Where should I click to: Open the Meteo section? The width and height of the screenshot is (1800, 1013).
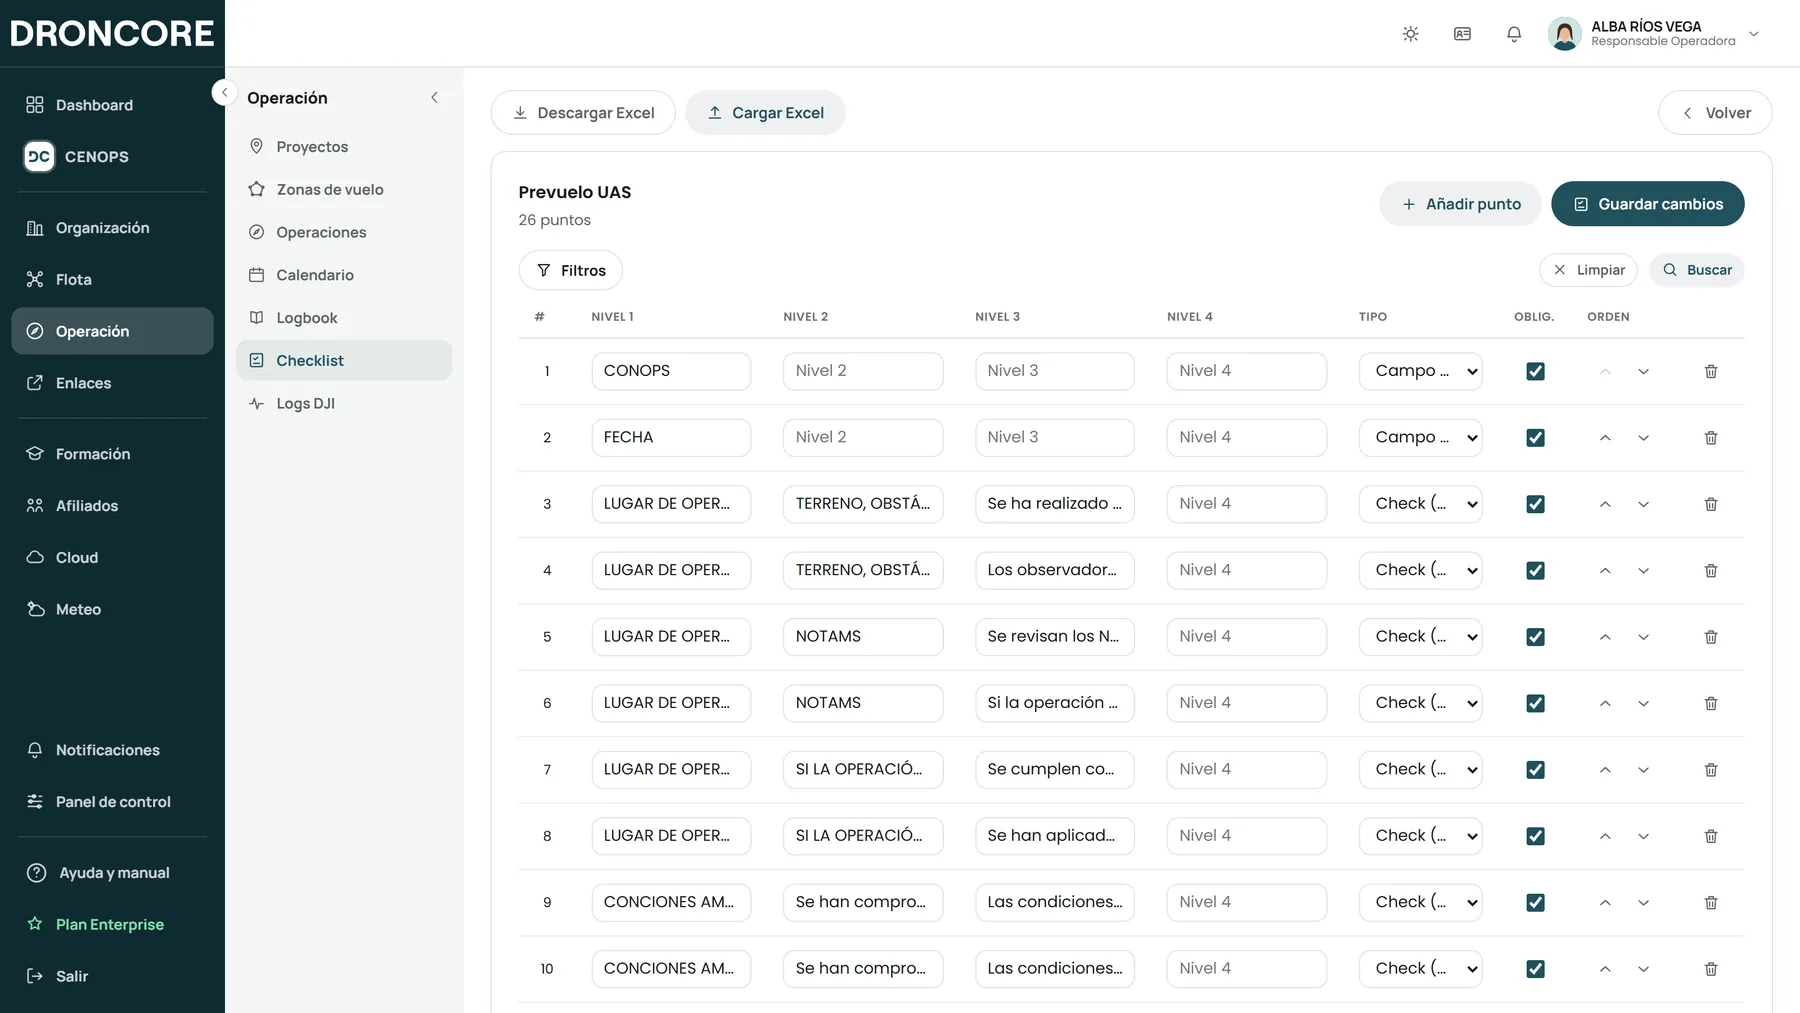pos(112,609)
